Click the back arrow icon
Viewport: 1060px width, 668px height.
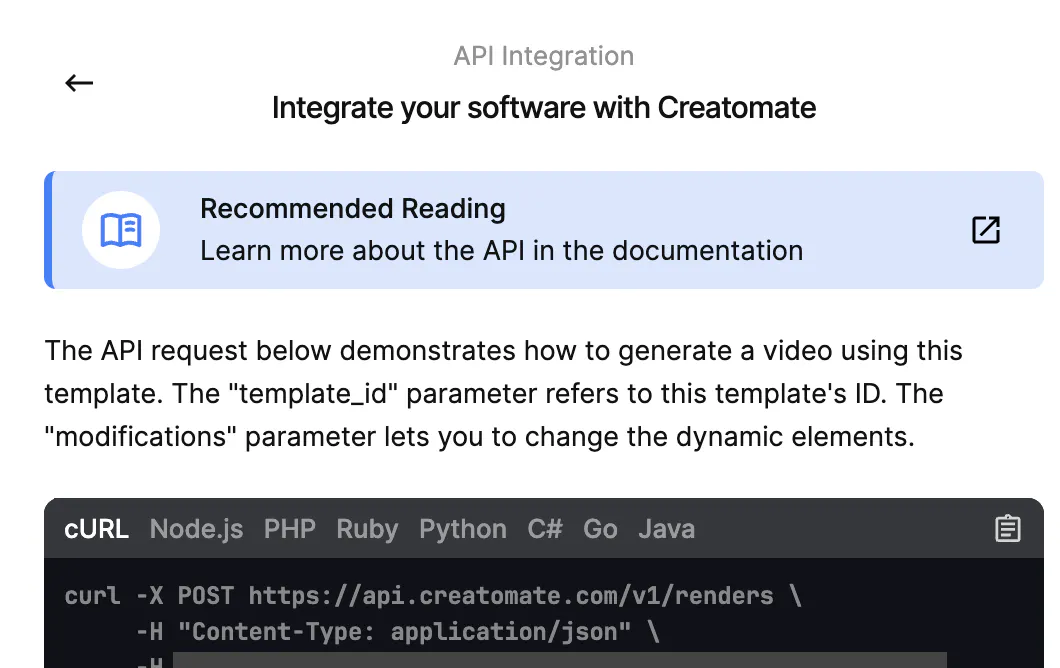pos(79,83)
